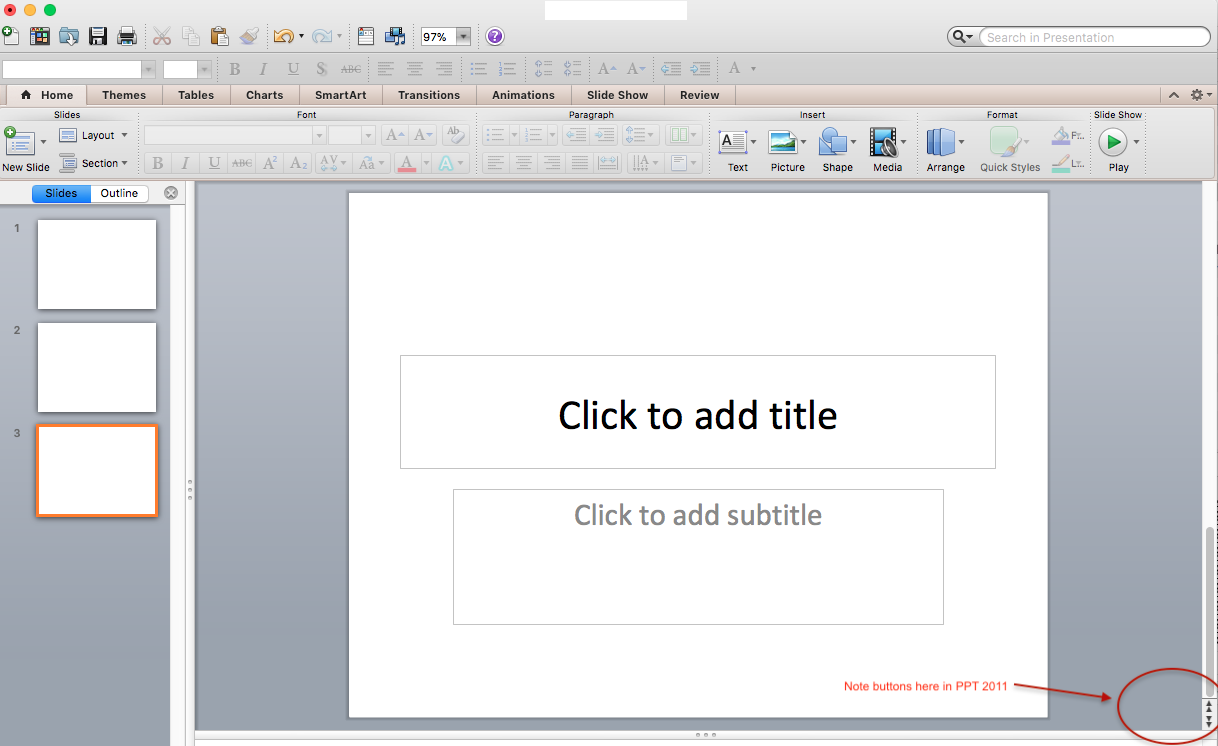Close the slides pane with X button

171,193
